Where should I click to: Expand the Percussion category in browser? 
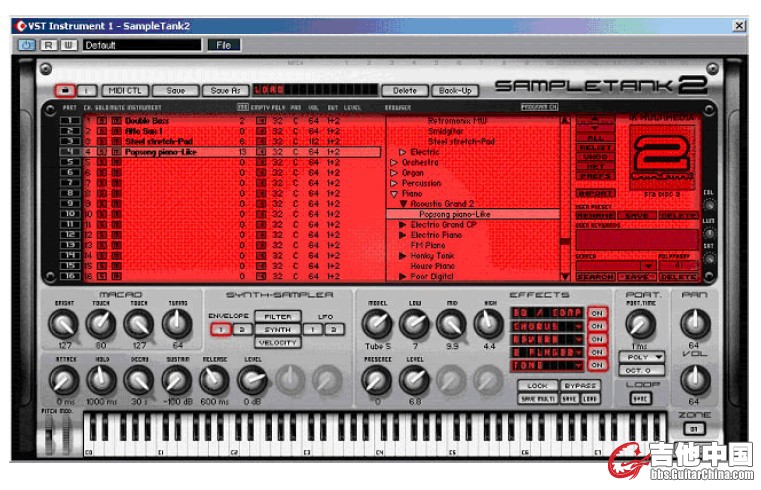[394, 183]
